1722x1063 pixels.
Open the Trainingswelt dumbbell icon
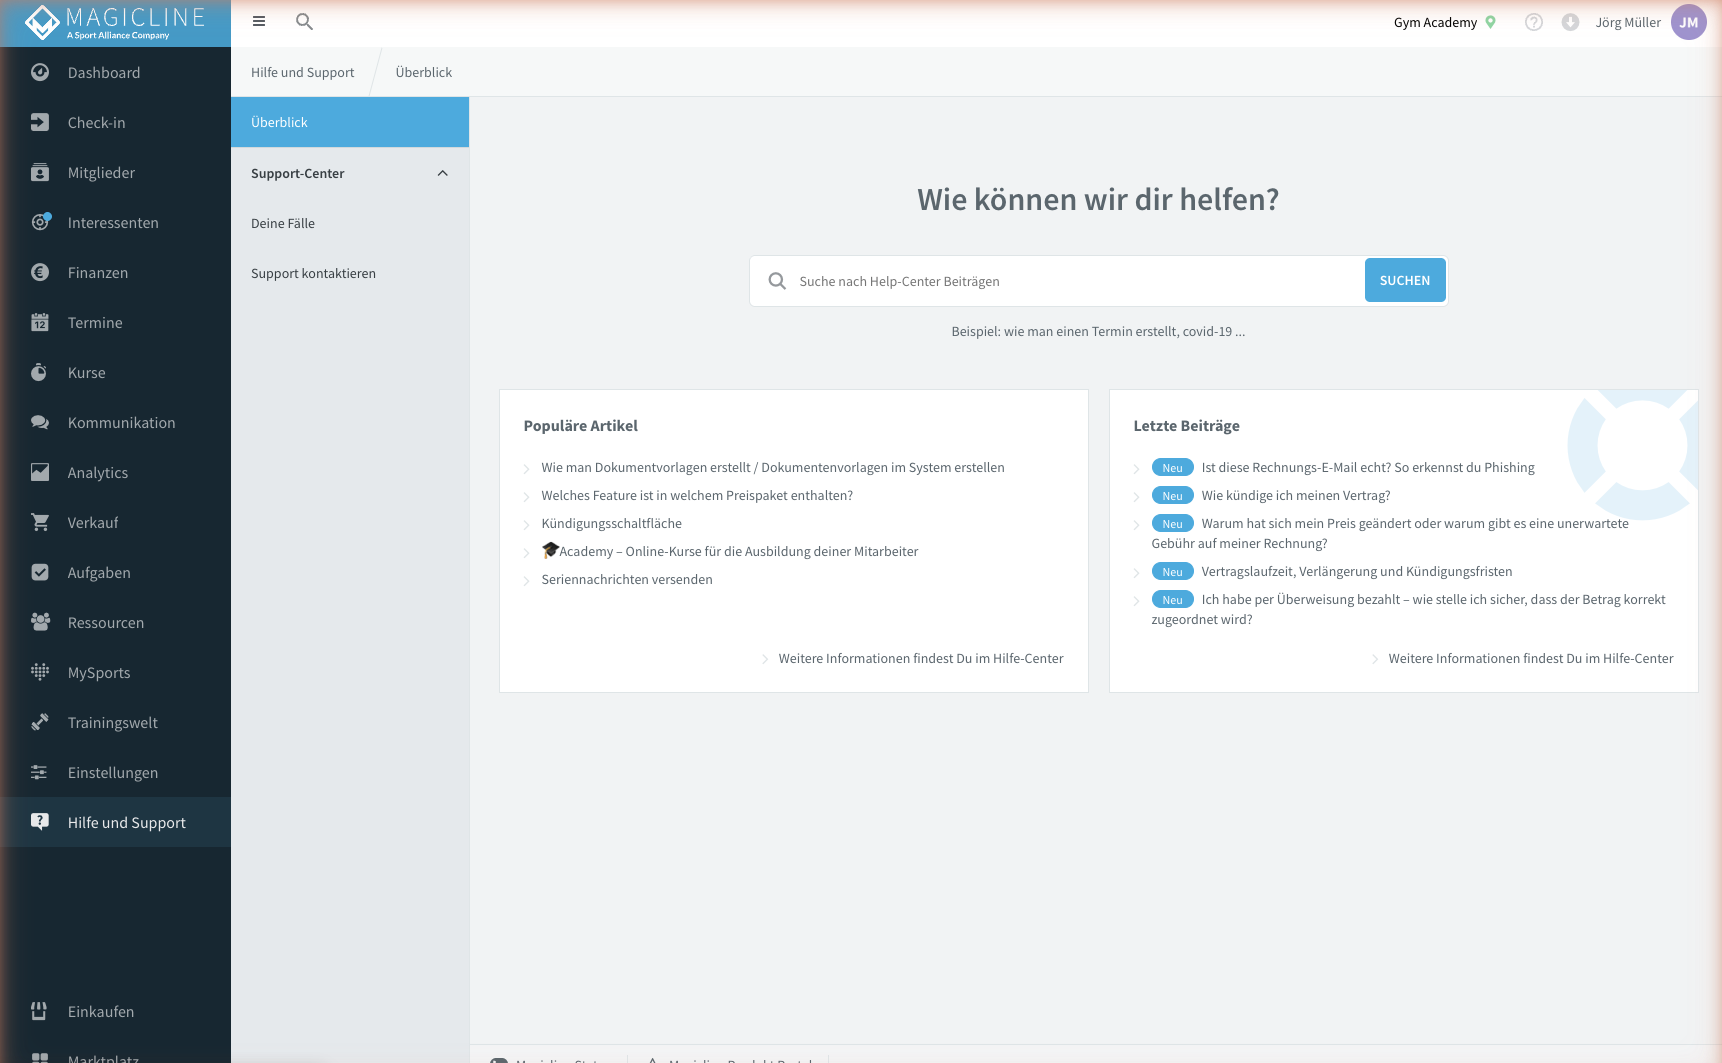40,722
